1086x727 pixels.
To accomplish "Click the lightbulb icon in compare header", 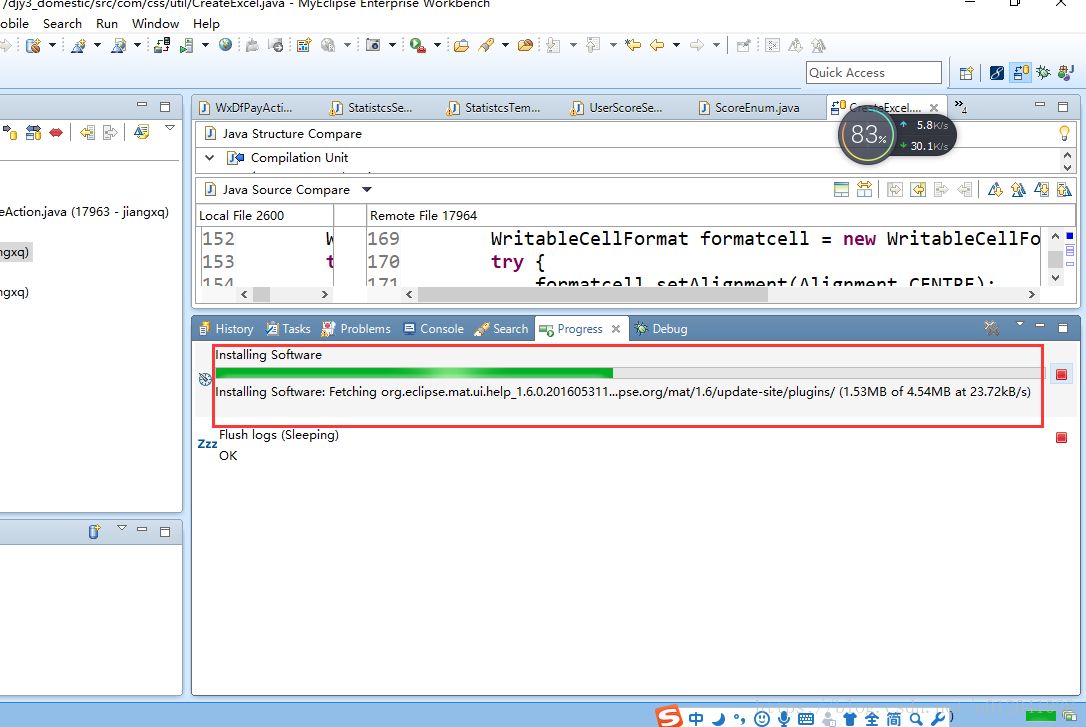I will tap(1065, 133).
